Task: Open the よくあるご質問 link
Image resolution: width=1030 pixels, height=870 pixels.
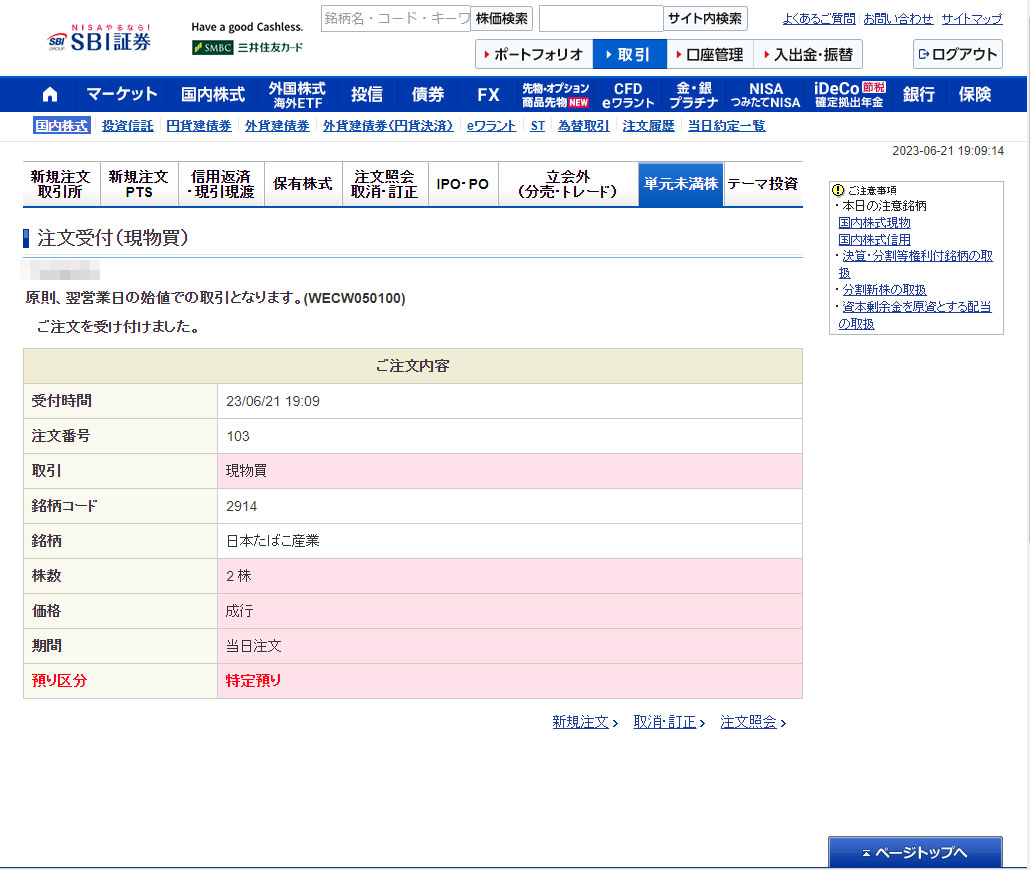Action: pos(818,19)
